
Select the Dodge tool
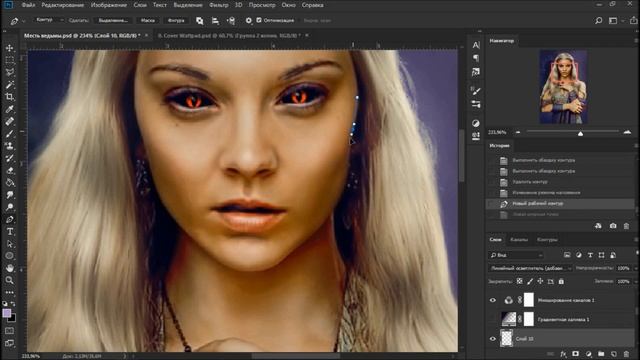click(x=9, y=207)
